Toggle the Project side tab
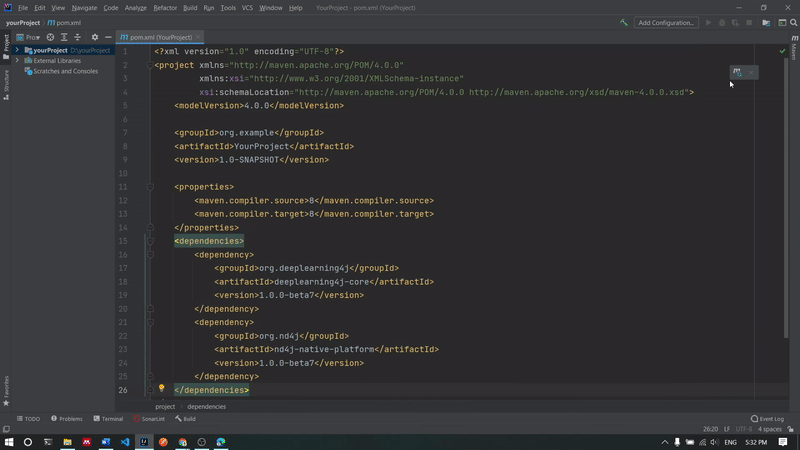Image resolution: width=800 pixels, height=450 pixels. pyautogui.click(x=6, y=47)
